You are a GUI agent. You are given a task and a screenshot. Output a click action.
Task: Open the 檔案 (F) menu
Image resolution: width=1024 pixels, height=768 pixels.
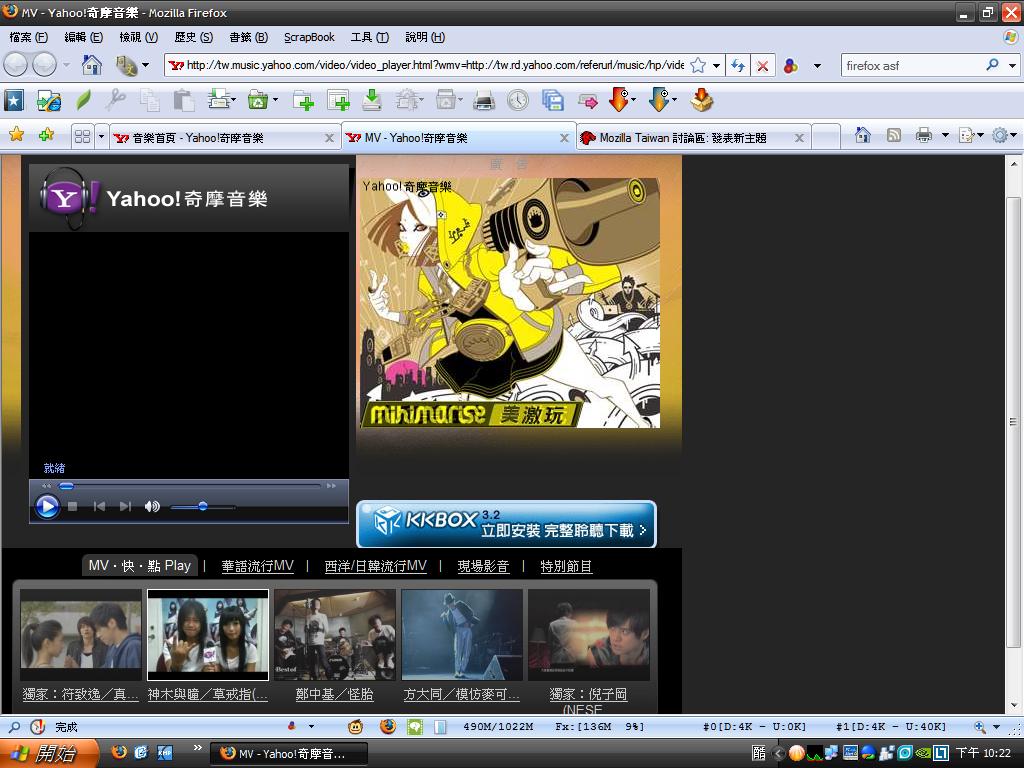click(28, 37)
